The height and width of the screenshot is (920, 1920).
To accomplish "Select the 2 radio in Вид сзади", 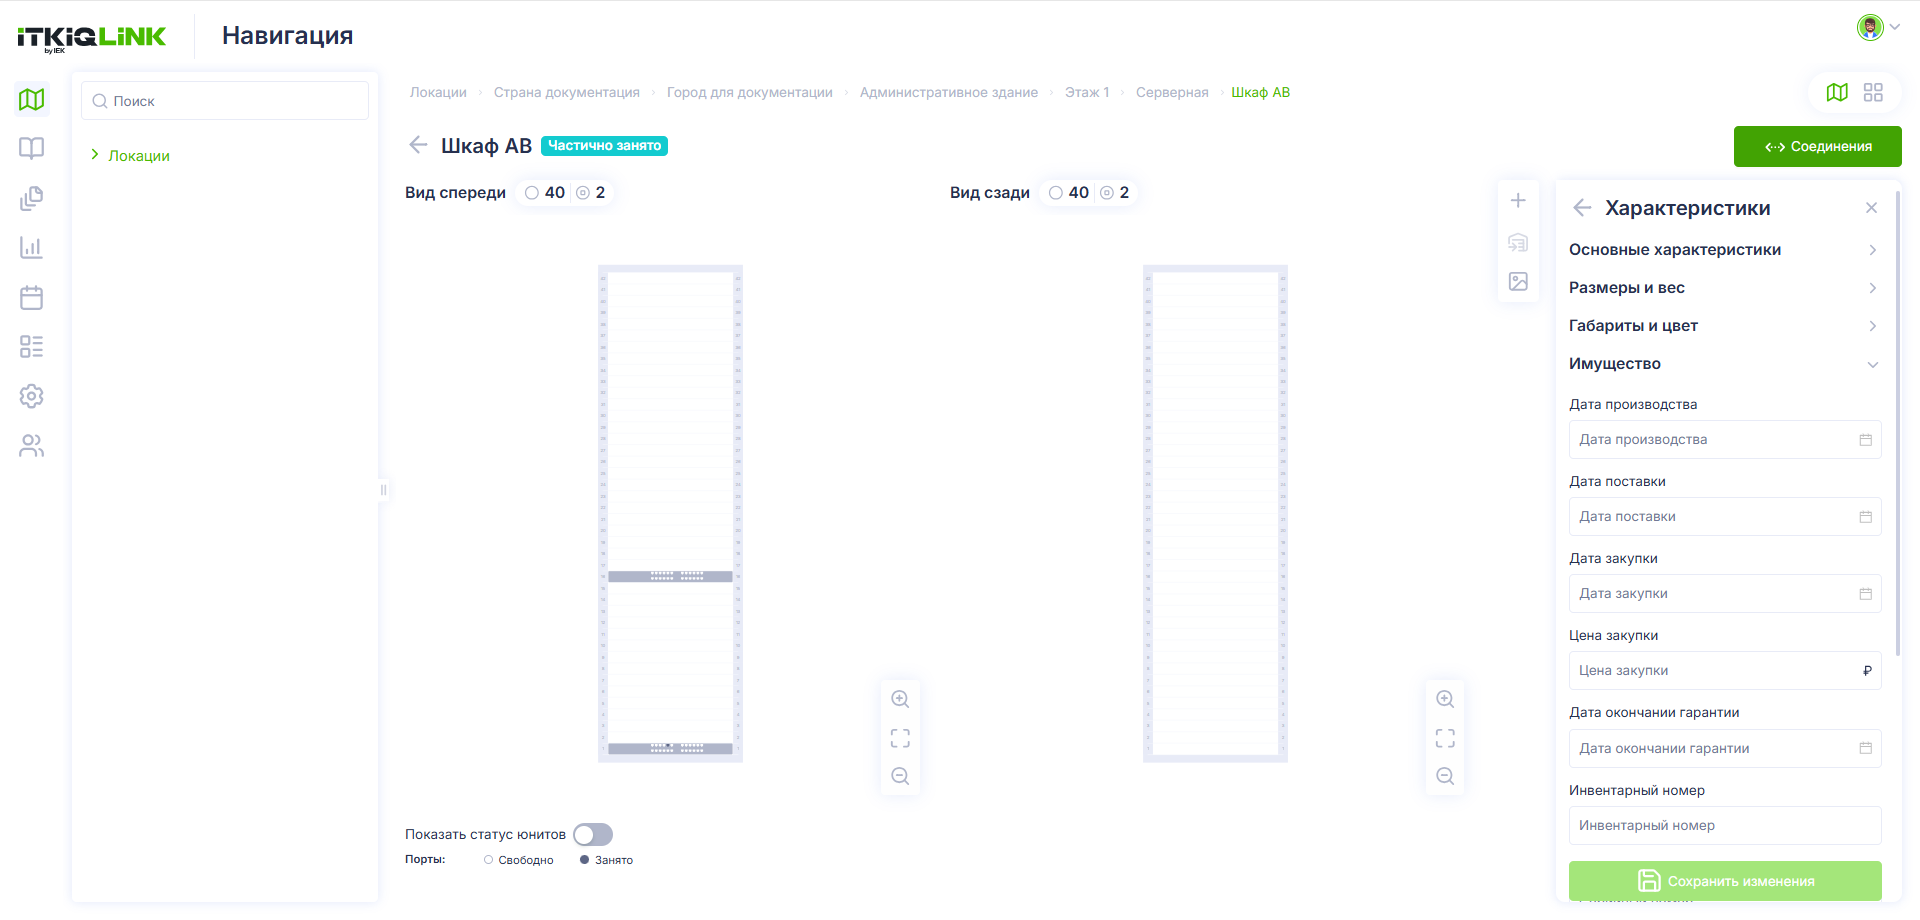I will [x=1107, y=193].
